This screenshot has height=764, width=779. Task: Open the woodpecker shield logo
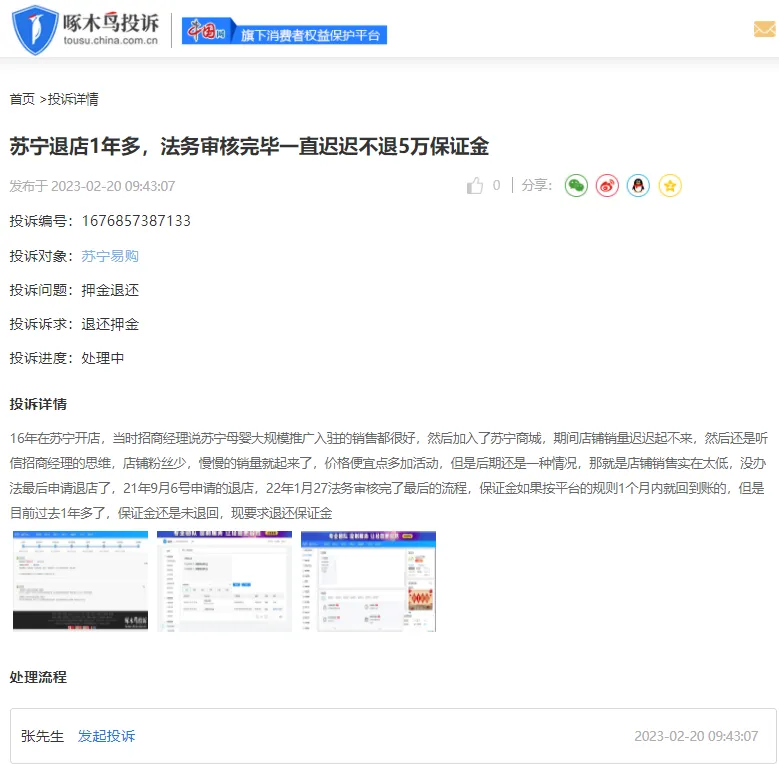tap(35, 30)
